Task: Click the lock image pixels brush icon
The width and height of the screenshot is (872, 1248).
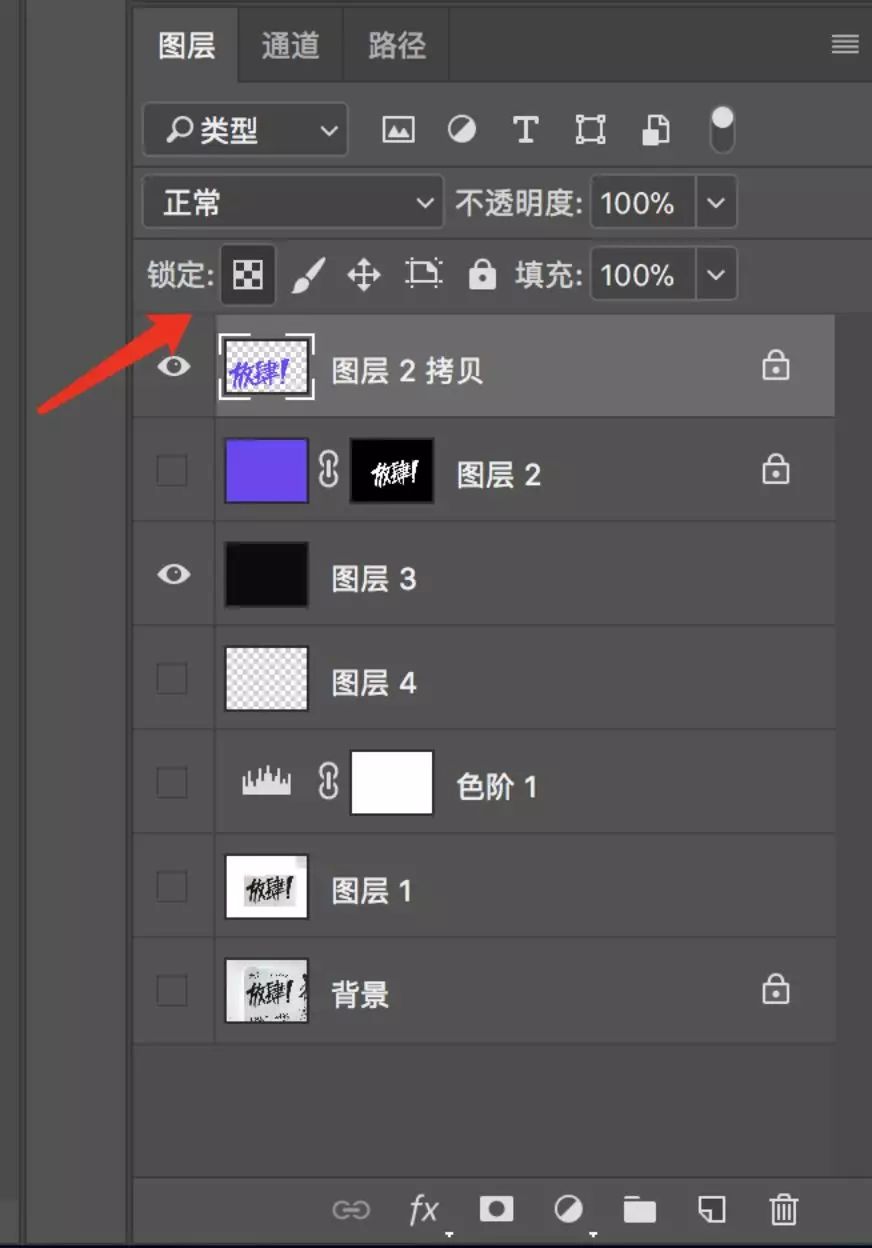Action: coord(308,274)
